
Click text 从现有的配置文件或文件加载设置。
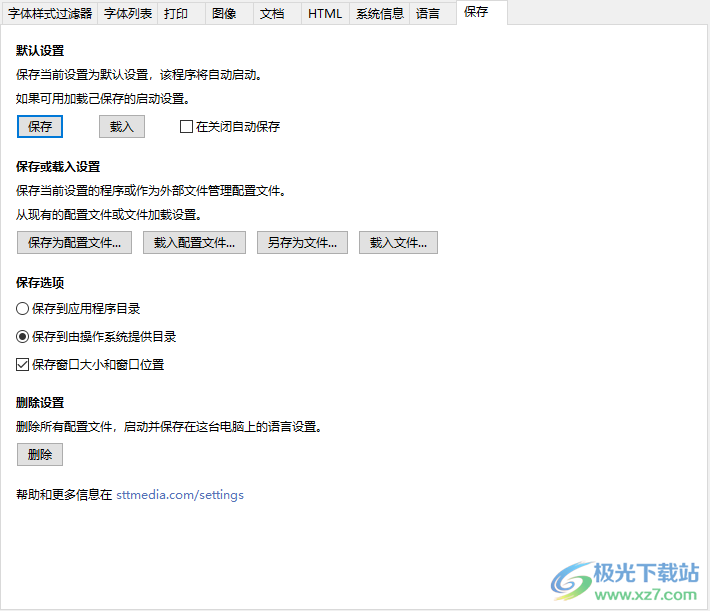109,215
